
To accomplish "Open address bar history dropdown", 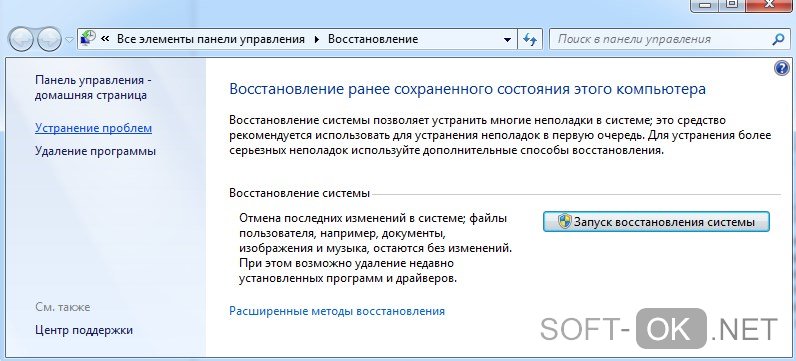I will coord(507,40).
